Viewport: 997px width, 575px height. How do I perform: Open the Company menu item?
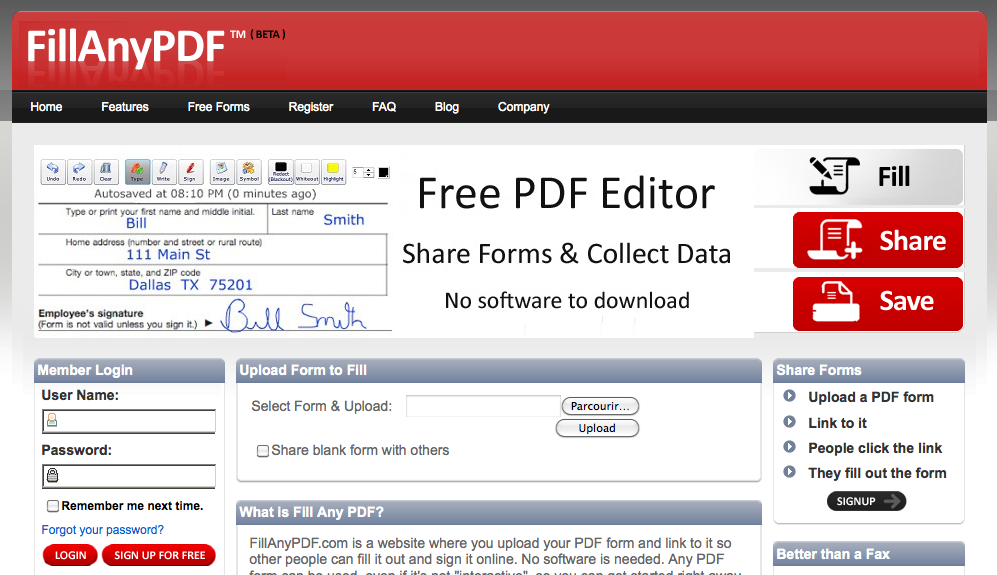click(523, 107)
